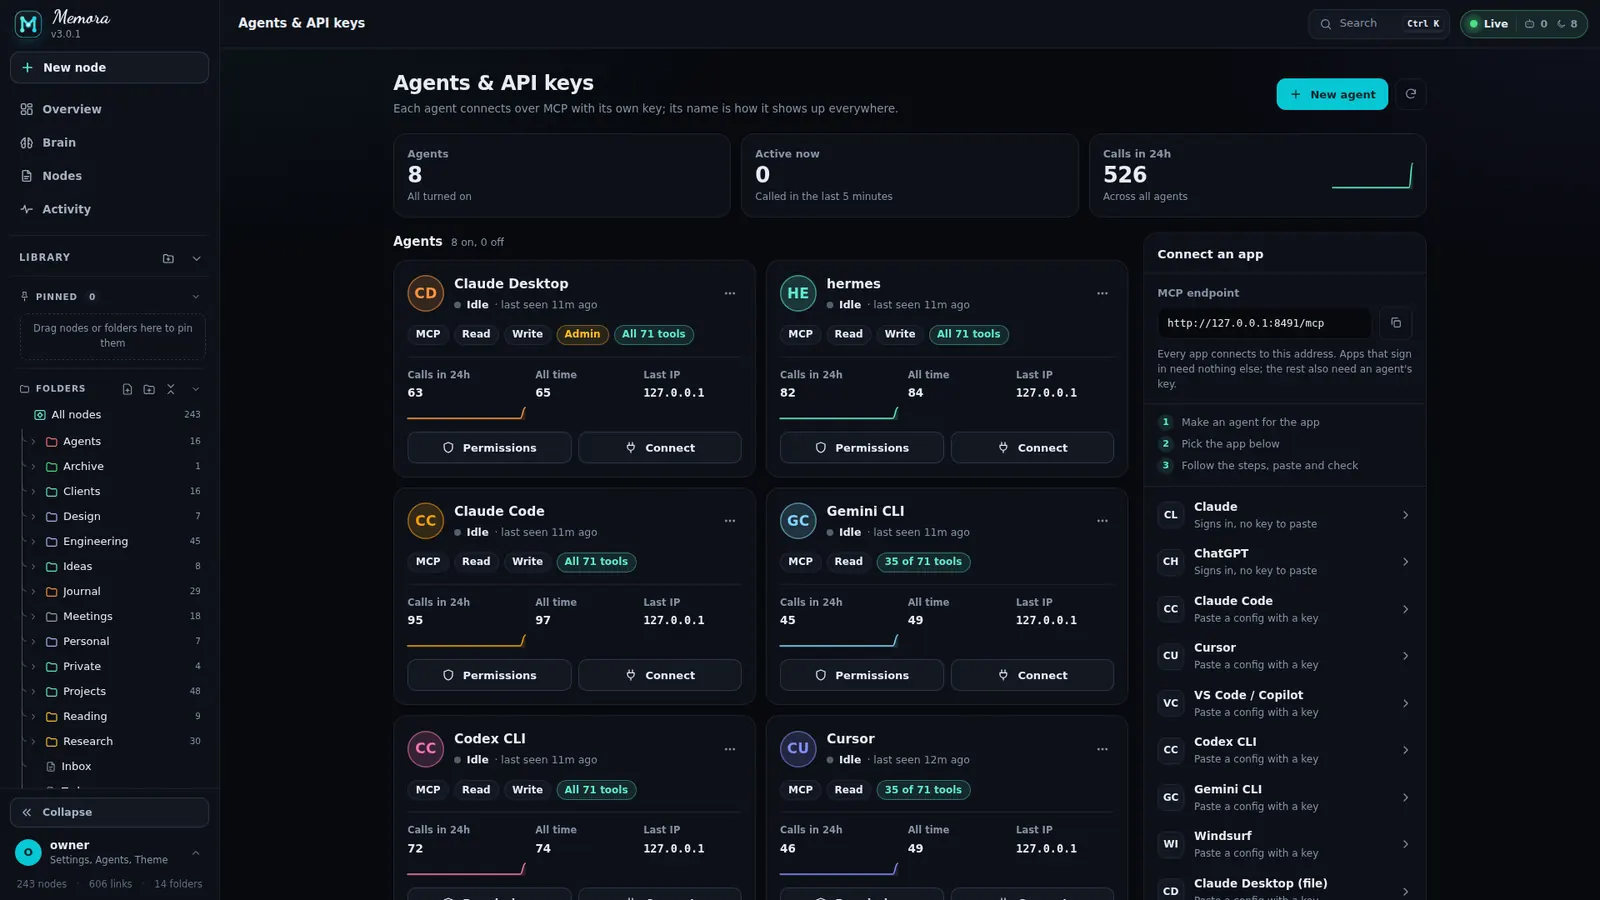Click the owner avatar icon
The height and width of the screenshot is (900, 1600).
point(28,852)
